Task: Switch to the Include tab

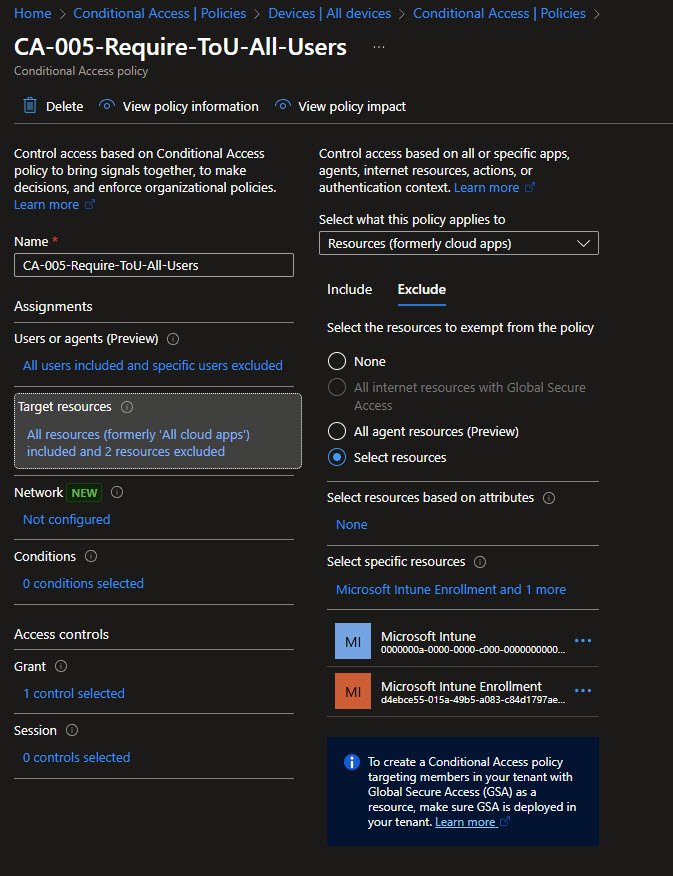Action: coord(349,289)
